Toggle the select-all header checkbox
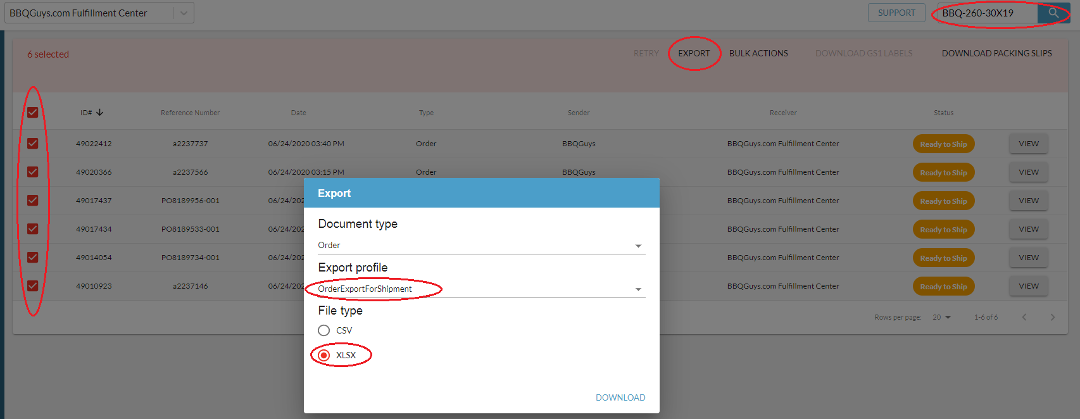 pyautogui.click(x=32, y=113)
